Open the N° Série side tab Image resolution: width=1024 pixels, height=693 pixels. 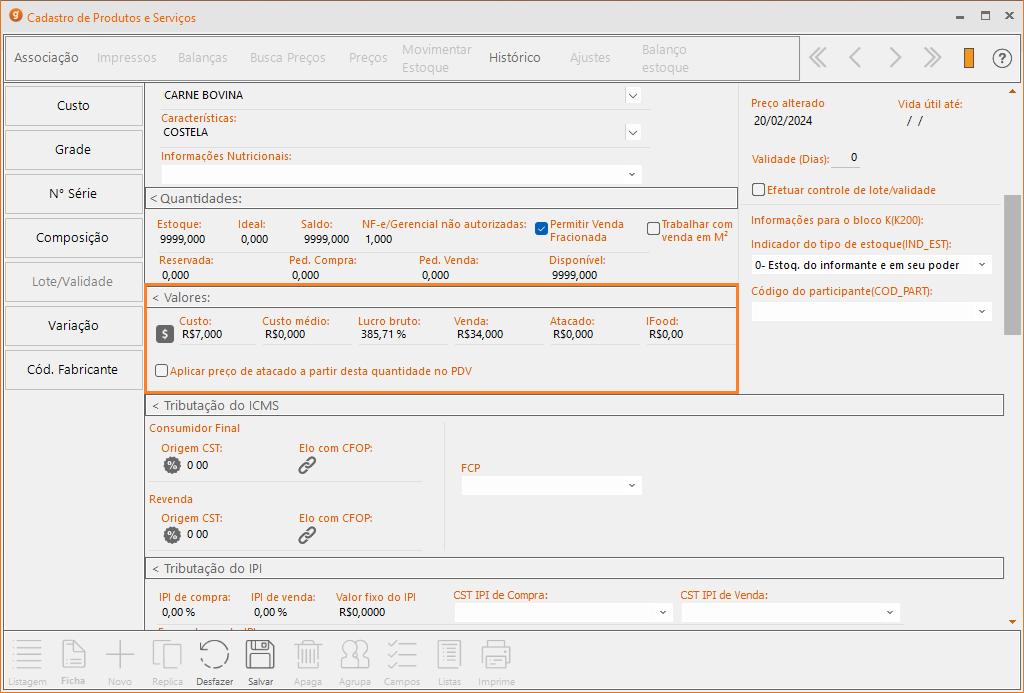point(74,194)
